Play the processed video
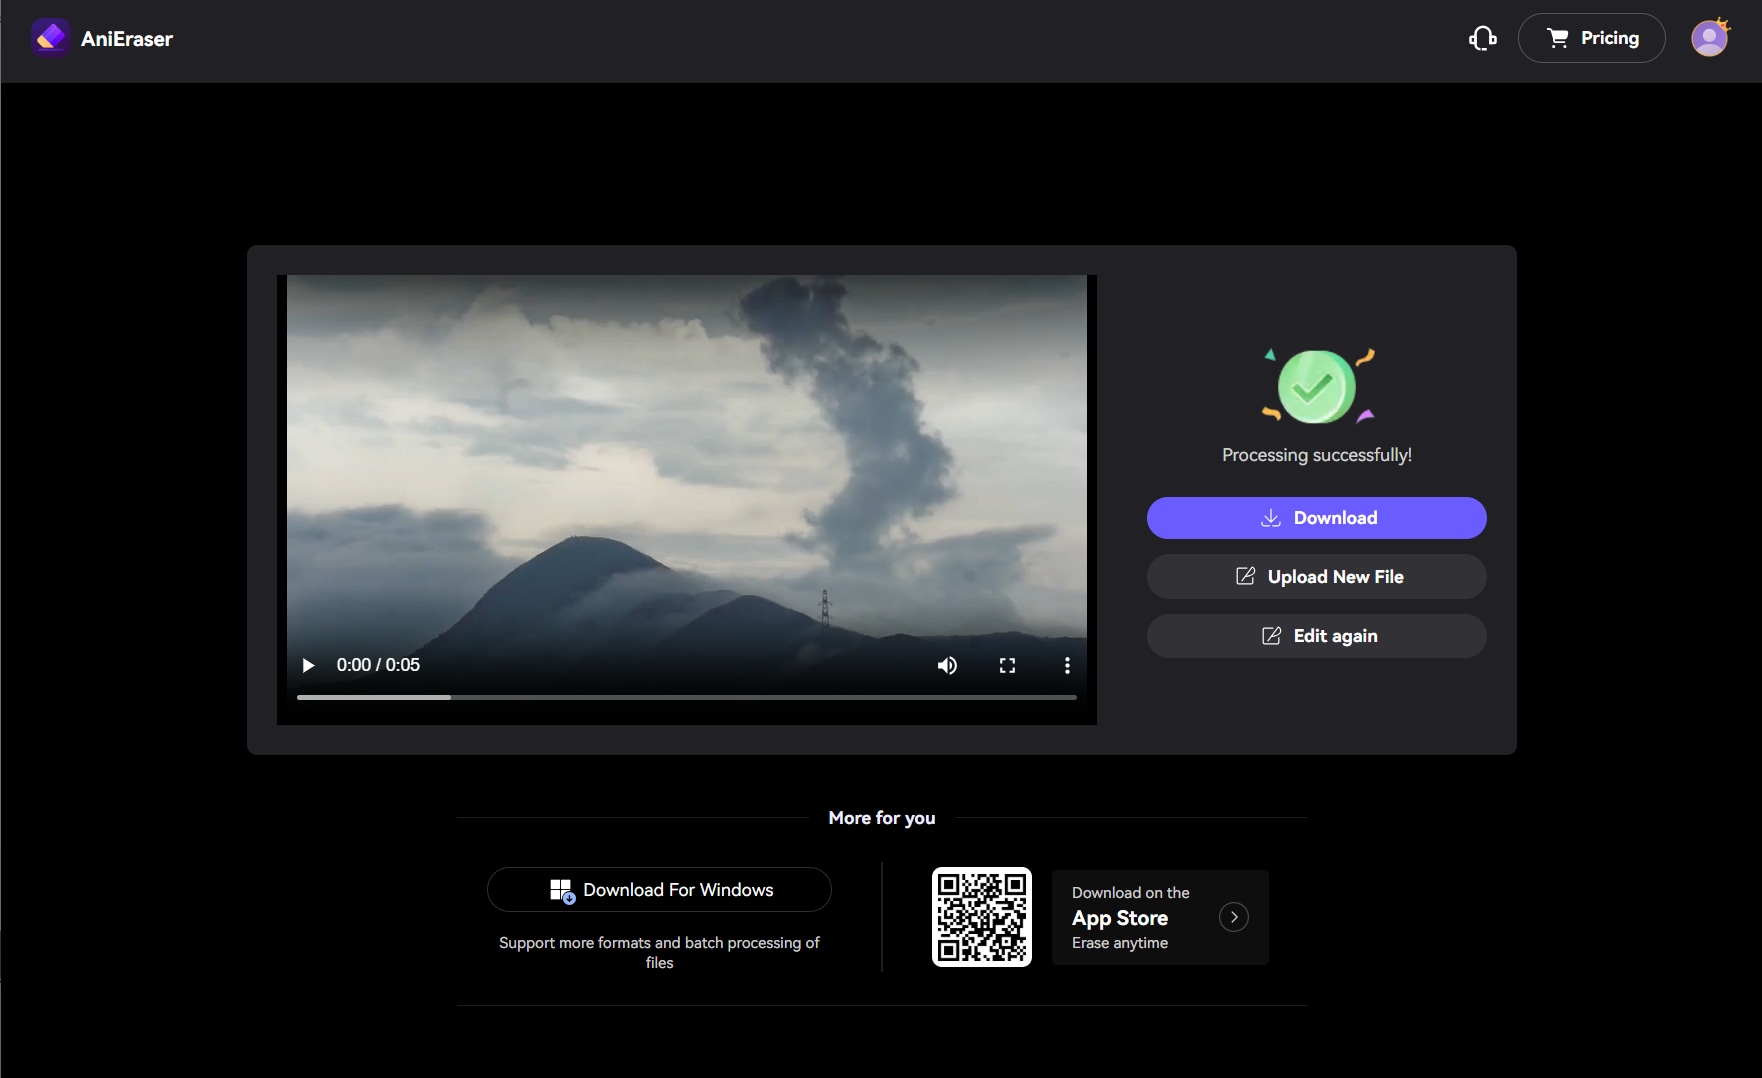Viewport: 1762px width, 1078px height. (x=307, y=665)
